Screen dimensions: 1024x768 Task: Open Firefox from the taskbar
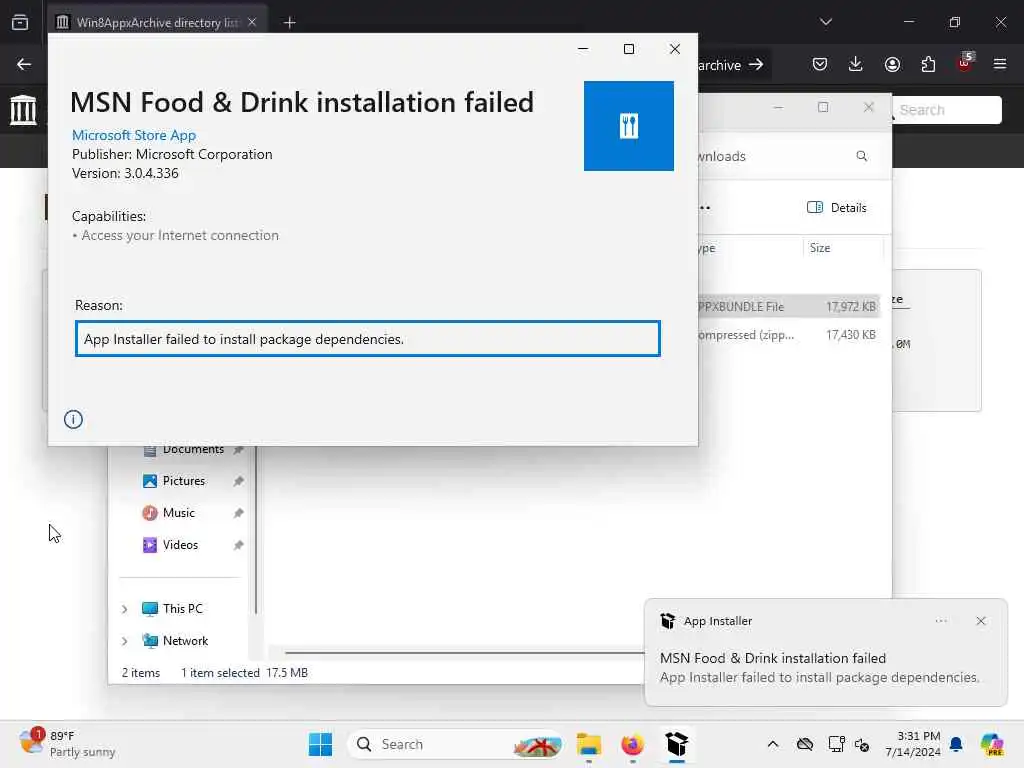tap(632, 744)
